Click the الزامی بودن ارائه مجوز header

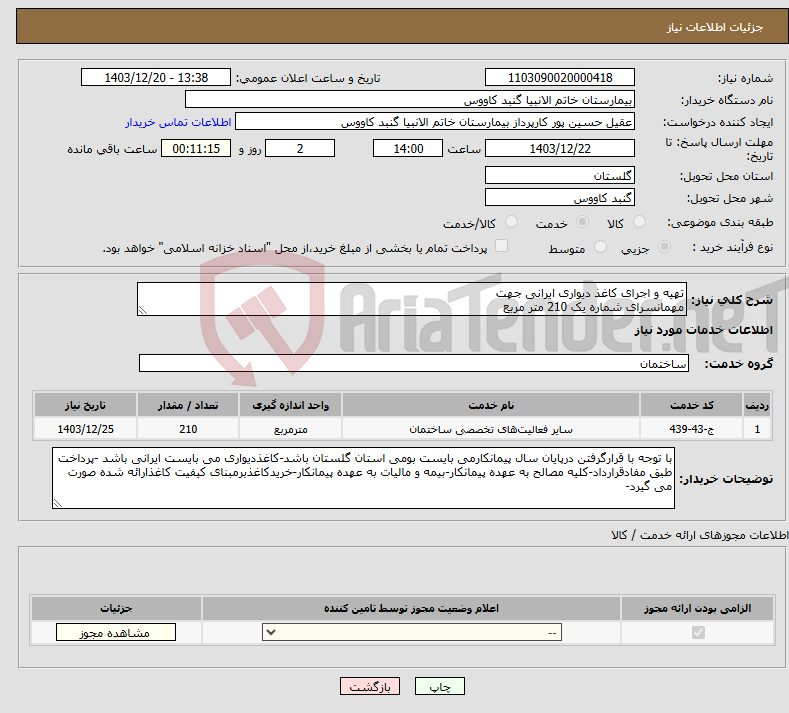[697, 608]
